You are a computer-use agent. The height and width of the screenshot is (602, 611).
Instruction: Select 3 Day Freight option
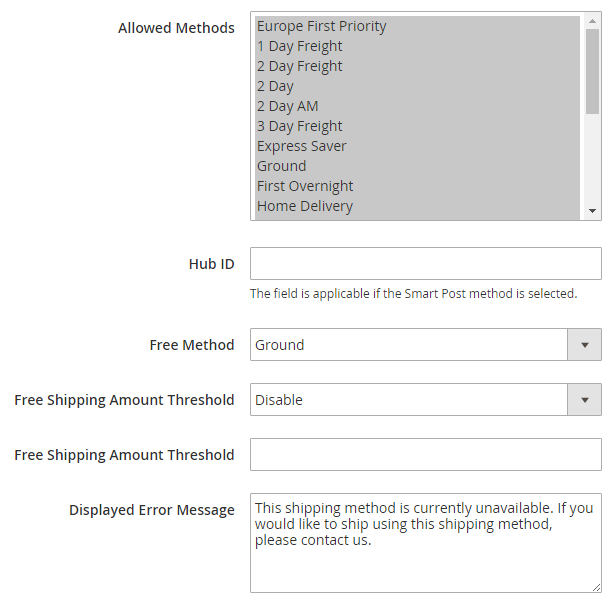[299, 126]
